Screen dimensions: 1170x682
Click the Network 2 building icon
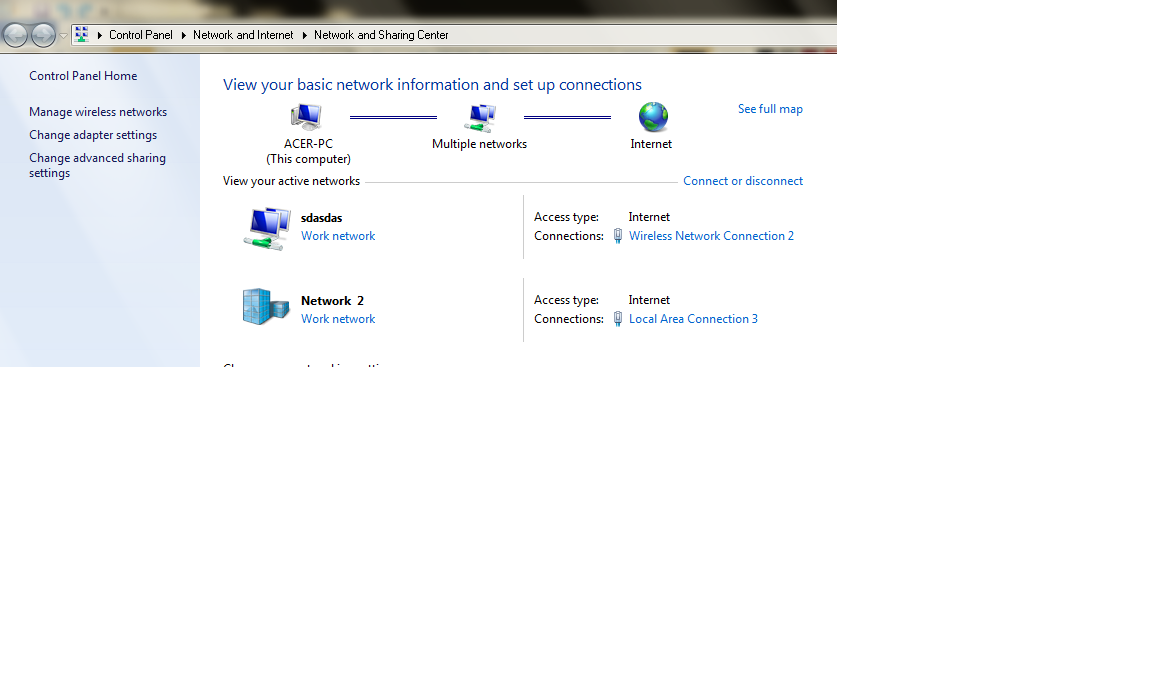coord(266,307)
